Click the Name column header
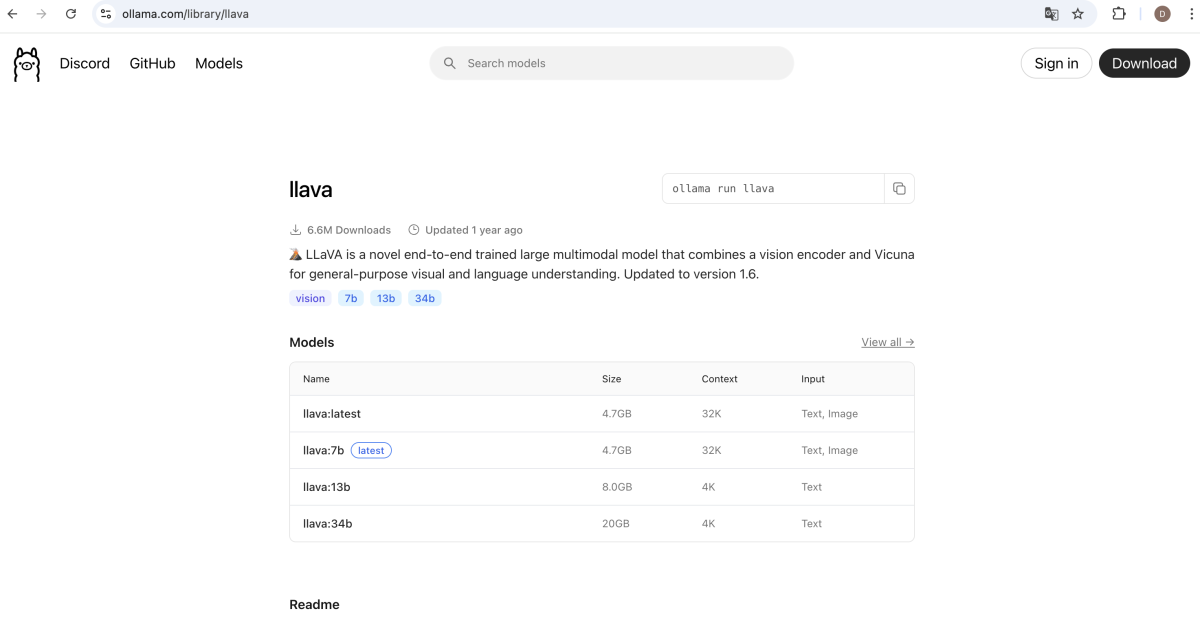This screenshot has height=618, width=1200. 316,379
